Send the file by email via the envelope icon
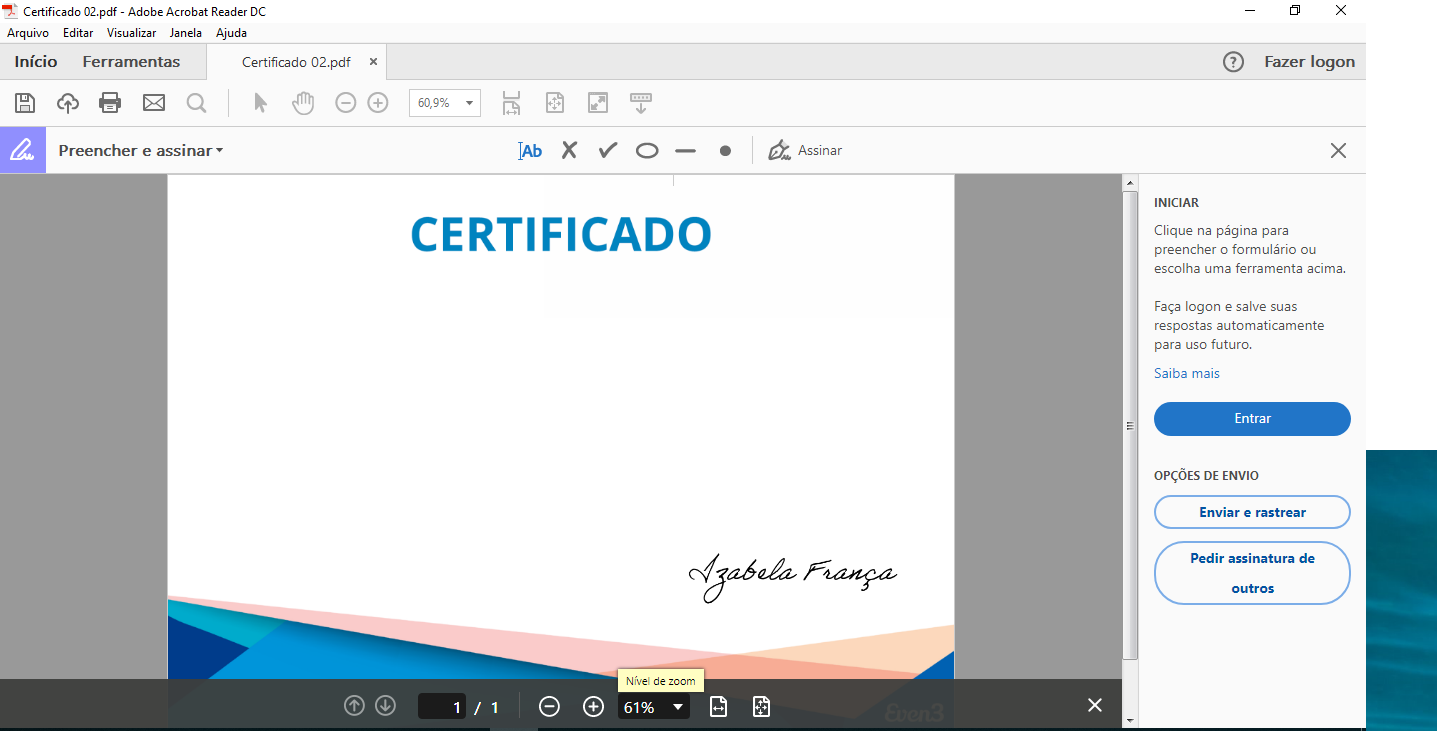Viewport: 1437px width, 731px height. click(153, 102)
